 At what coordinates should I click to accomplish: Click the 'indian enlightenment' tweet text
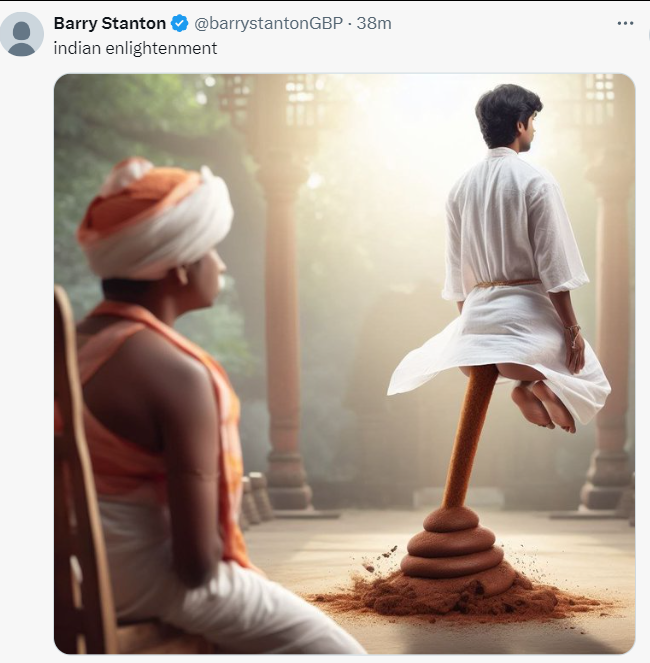tap(135, 48)
